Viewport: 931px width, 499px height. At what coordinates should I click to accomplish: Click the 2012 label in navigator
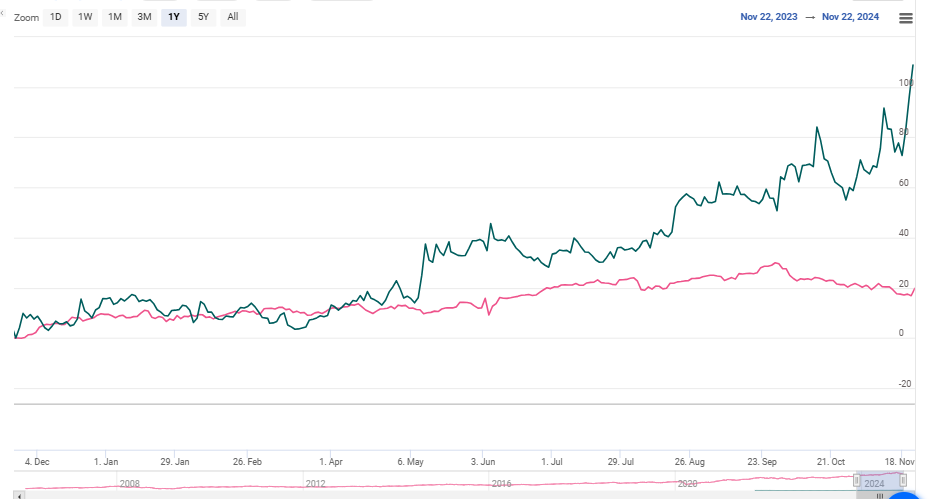coord(315,484)
